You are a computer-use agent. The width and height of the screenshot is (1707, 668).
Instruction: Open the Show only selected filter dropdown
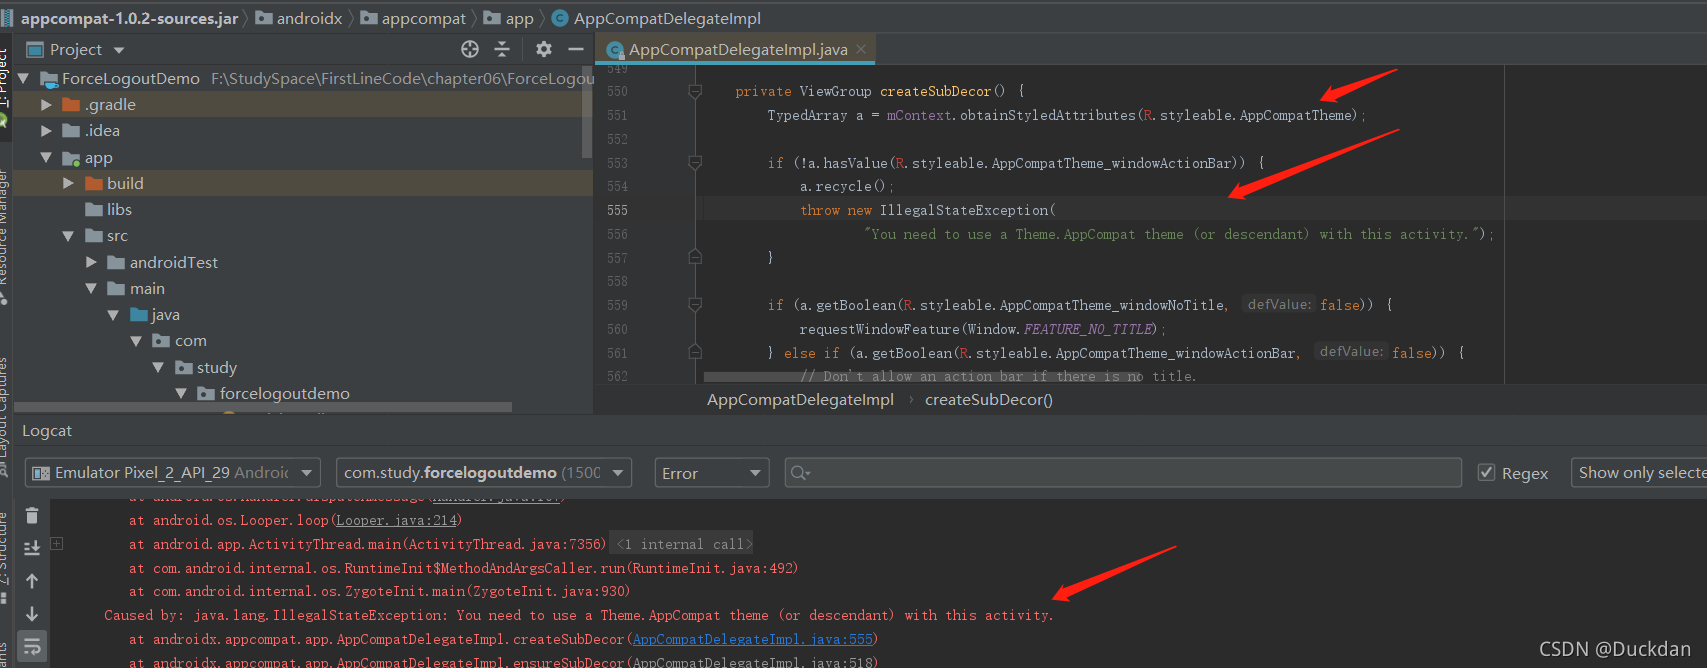tap(1638, 472)
